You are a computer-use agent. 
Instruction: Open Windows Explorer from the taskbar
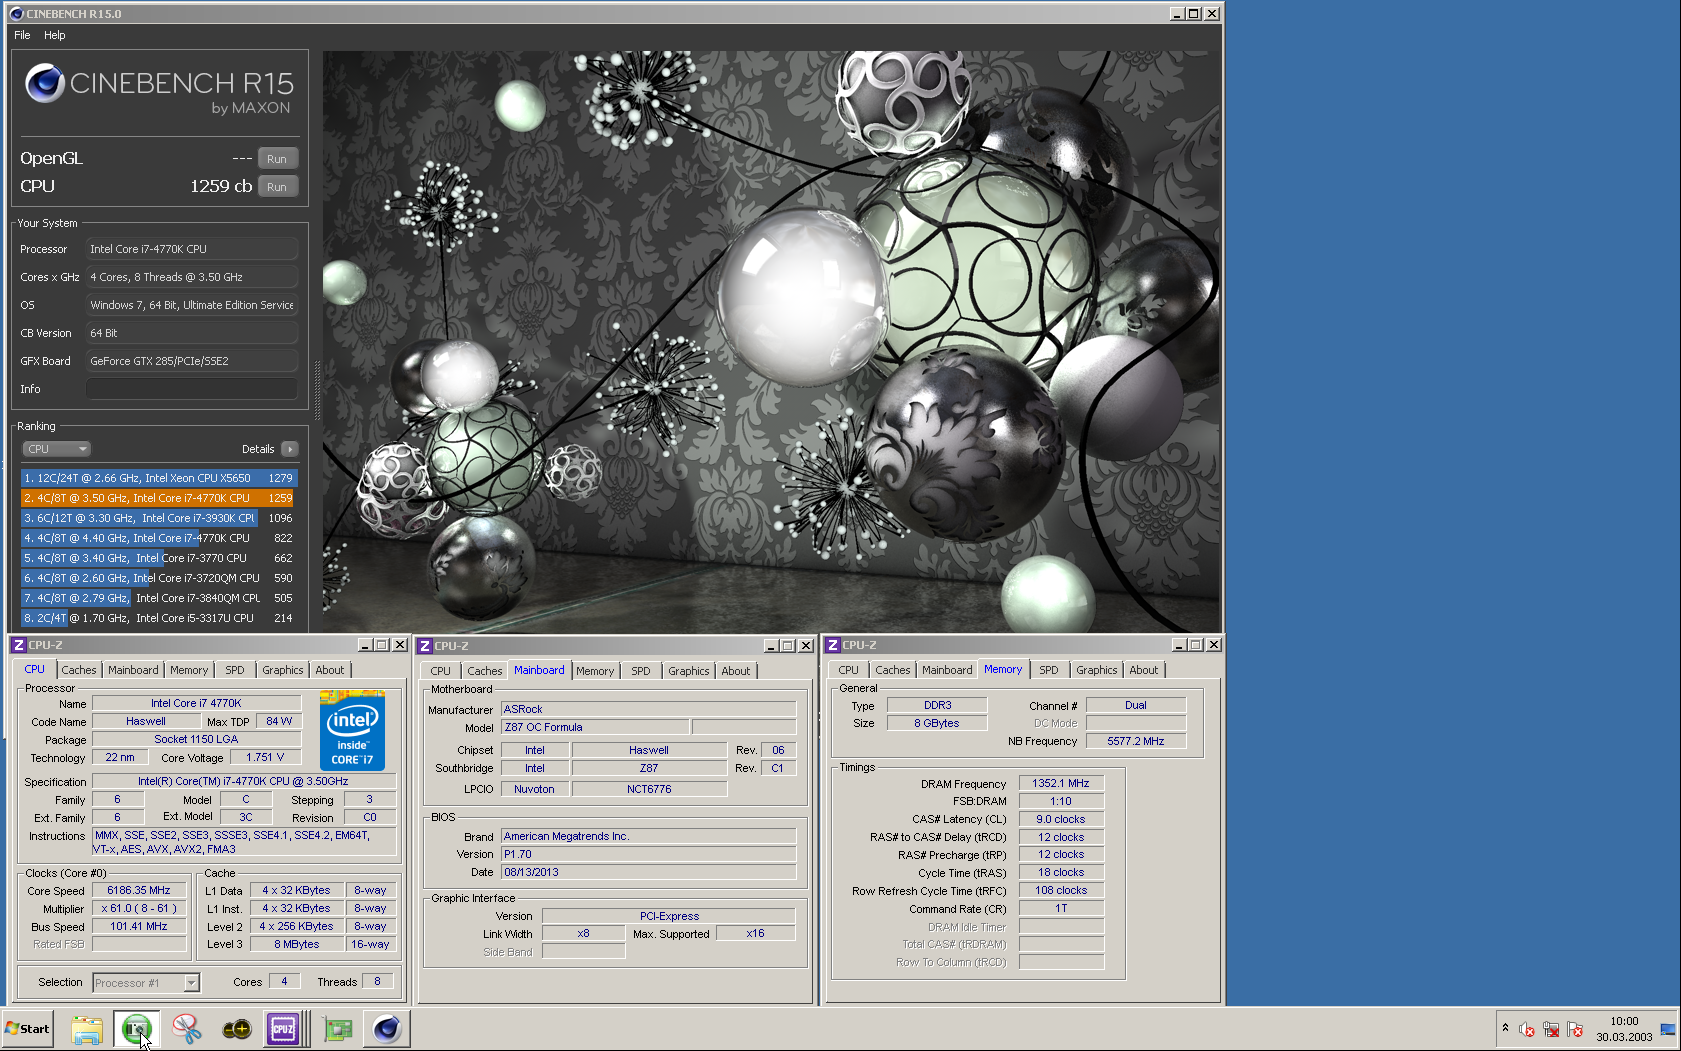(x=87, y=1029)
